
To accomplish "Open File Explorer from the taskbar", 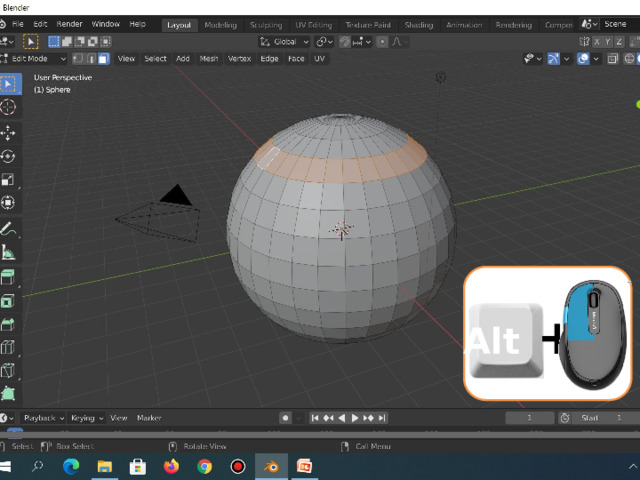I will 104,467.
